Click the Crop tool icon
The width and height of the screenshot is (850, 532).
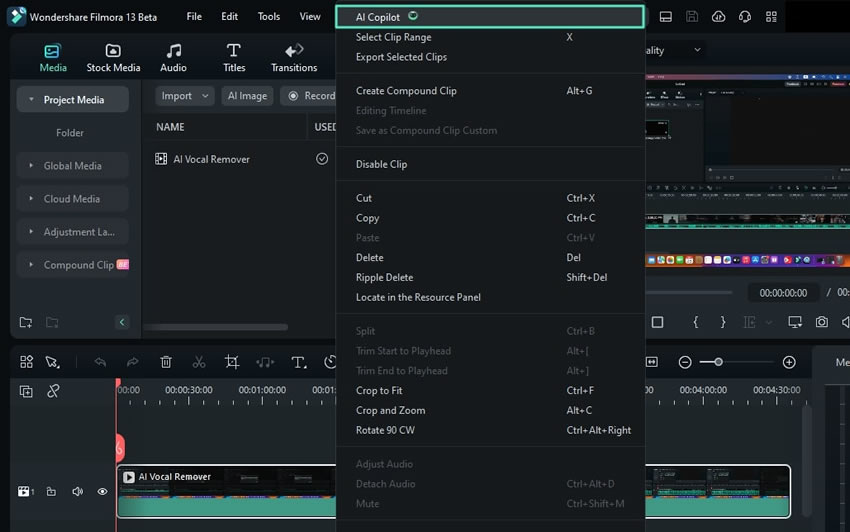coord(231,362)
